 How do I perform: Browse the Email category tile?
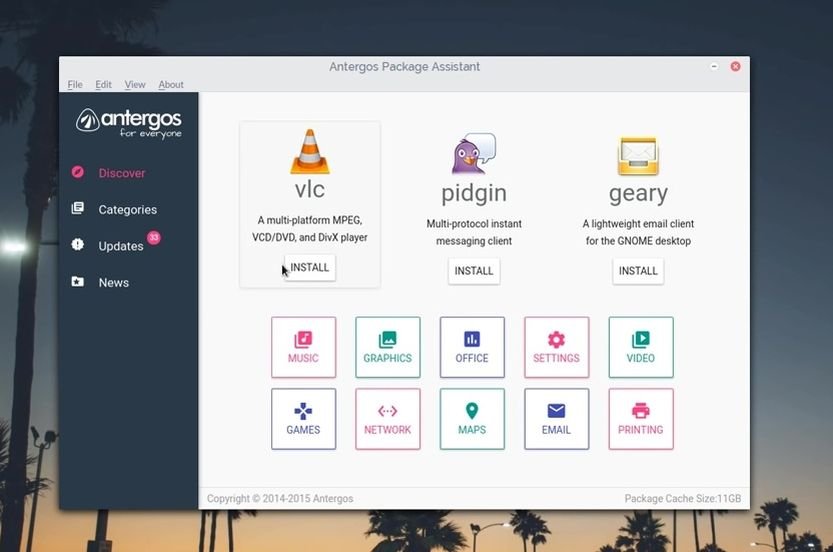coord(556,419)
